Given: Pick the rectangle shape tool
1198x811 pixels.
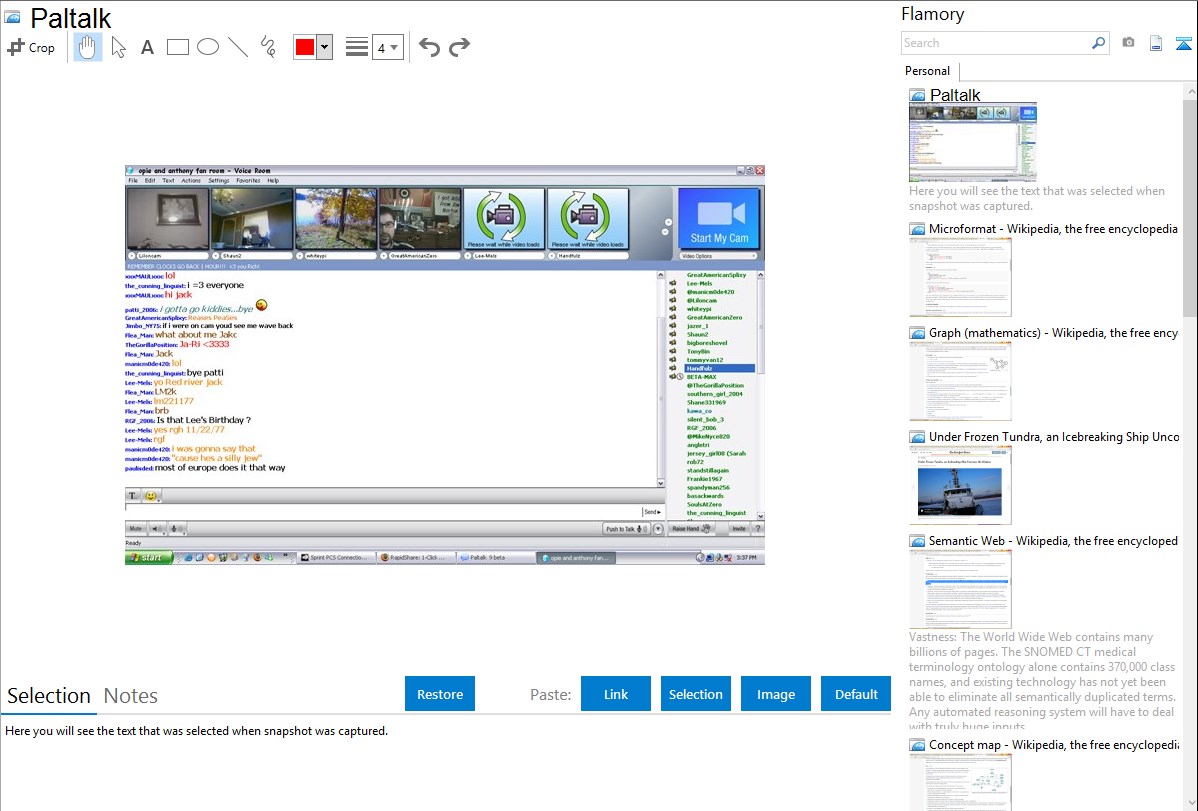Looking at the screenshot, I should click(177, 47).
